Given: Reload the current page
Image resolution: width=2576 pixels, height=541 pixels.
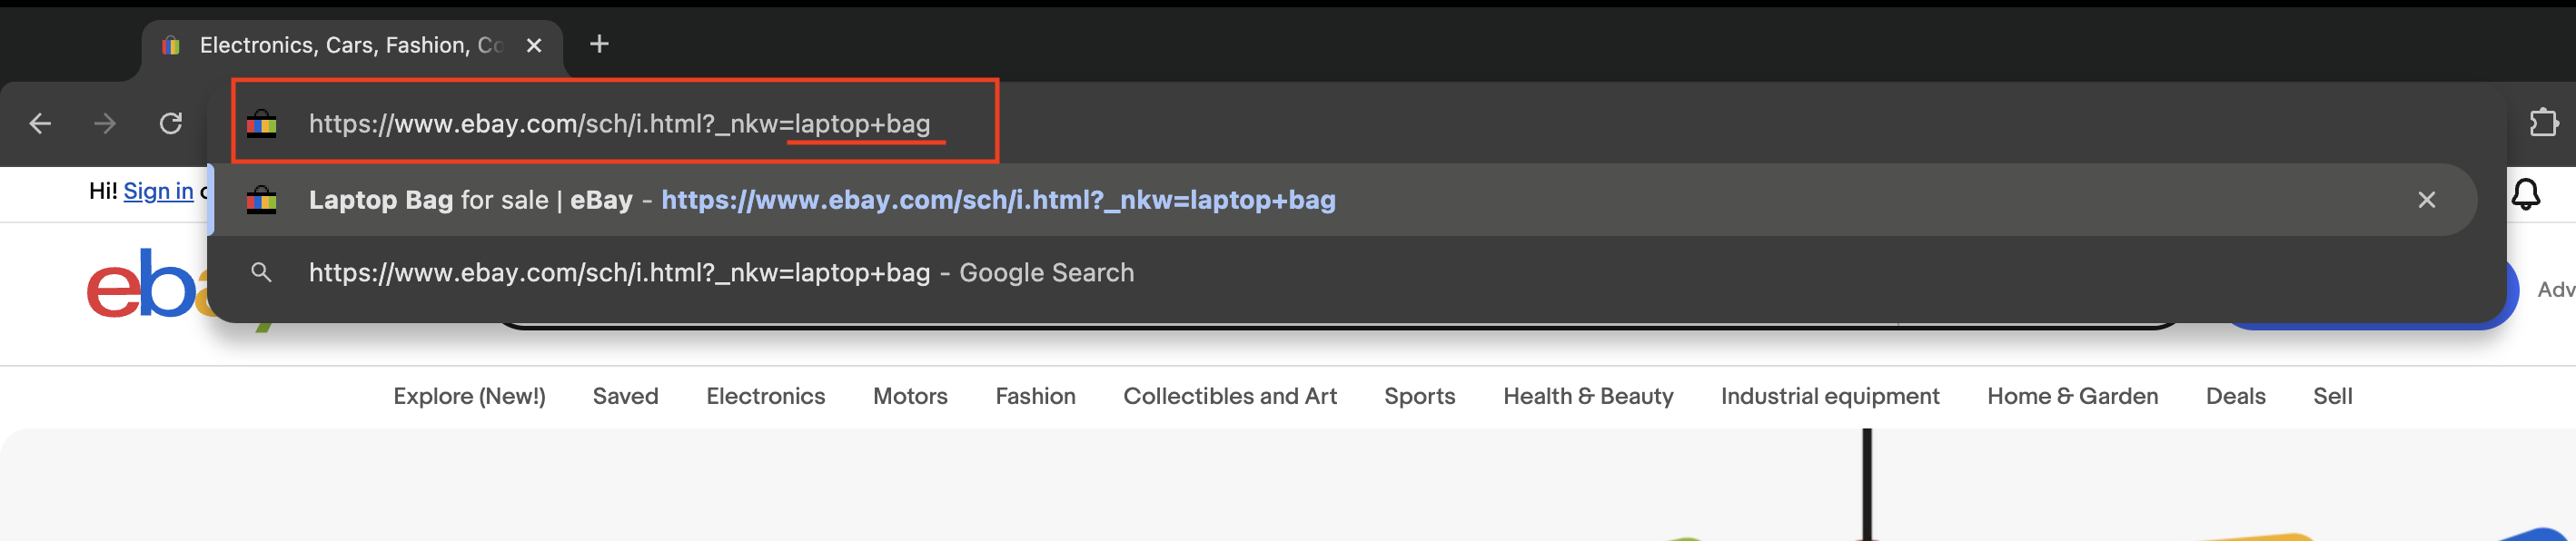Looking at the screenshot, I should 170,123.
